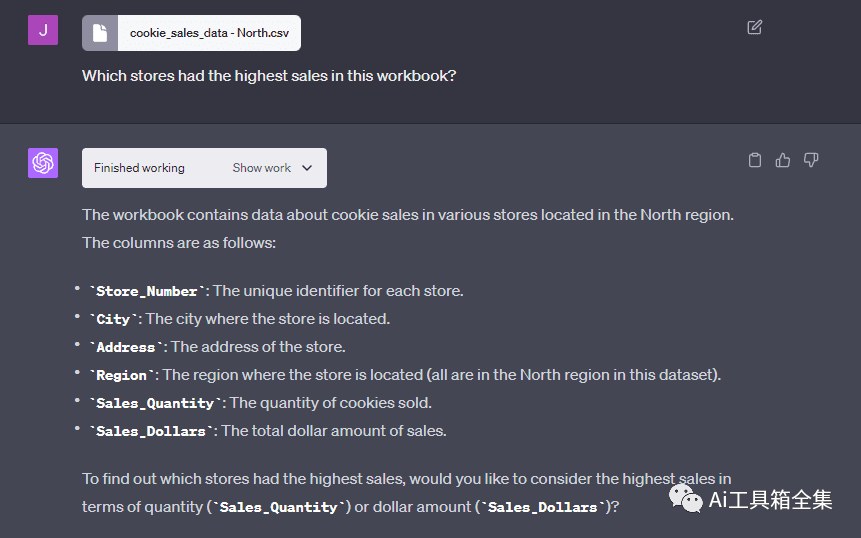Screen dimensions: 861x538
Task: Click the "Finished working" status text
Action: tap(139, 168)
